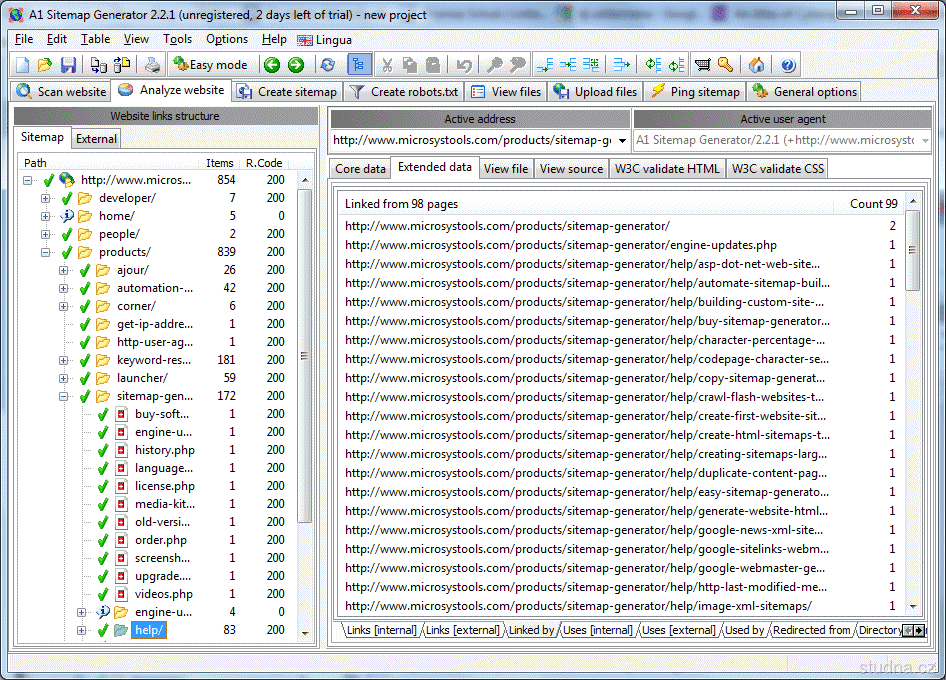
Task: Expand the developer/ folder in tree
Action: 46,198
